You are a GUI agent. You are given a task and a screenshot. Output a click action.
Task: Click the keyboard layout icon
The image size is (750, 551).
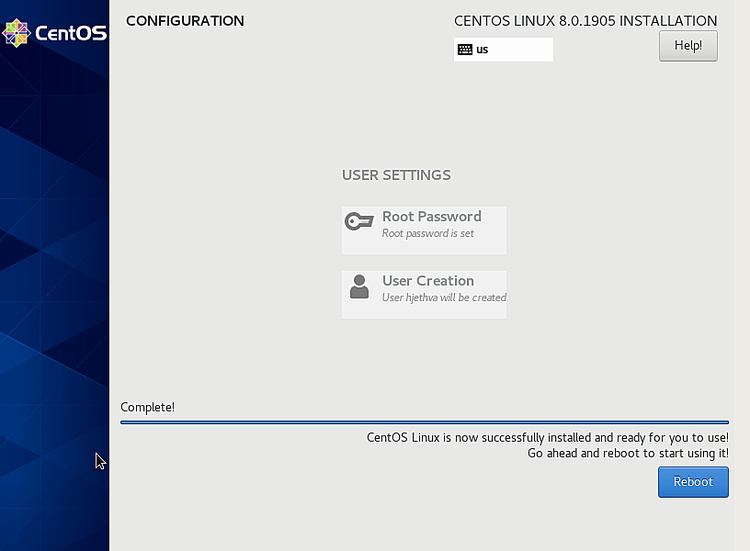465,49
